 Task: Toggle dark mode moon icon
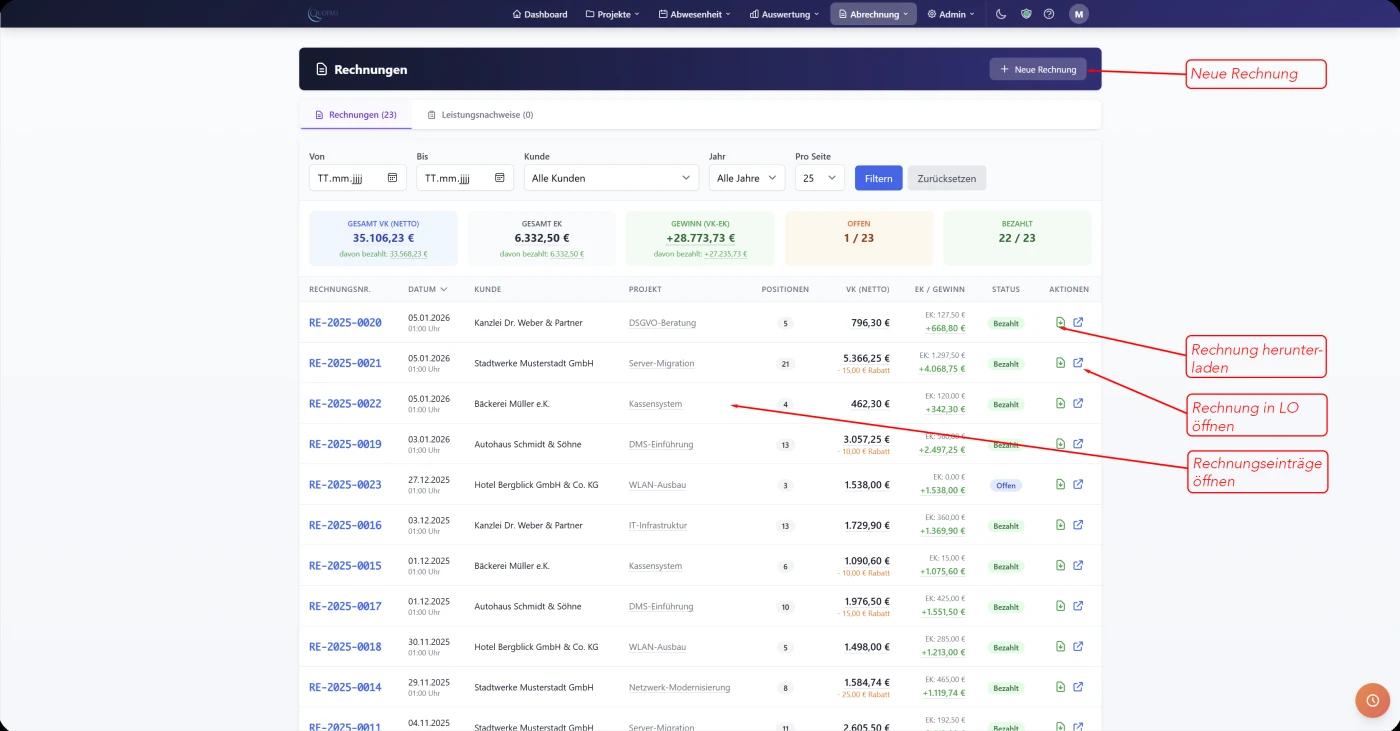click(1002, 14)
